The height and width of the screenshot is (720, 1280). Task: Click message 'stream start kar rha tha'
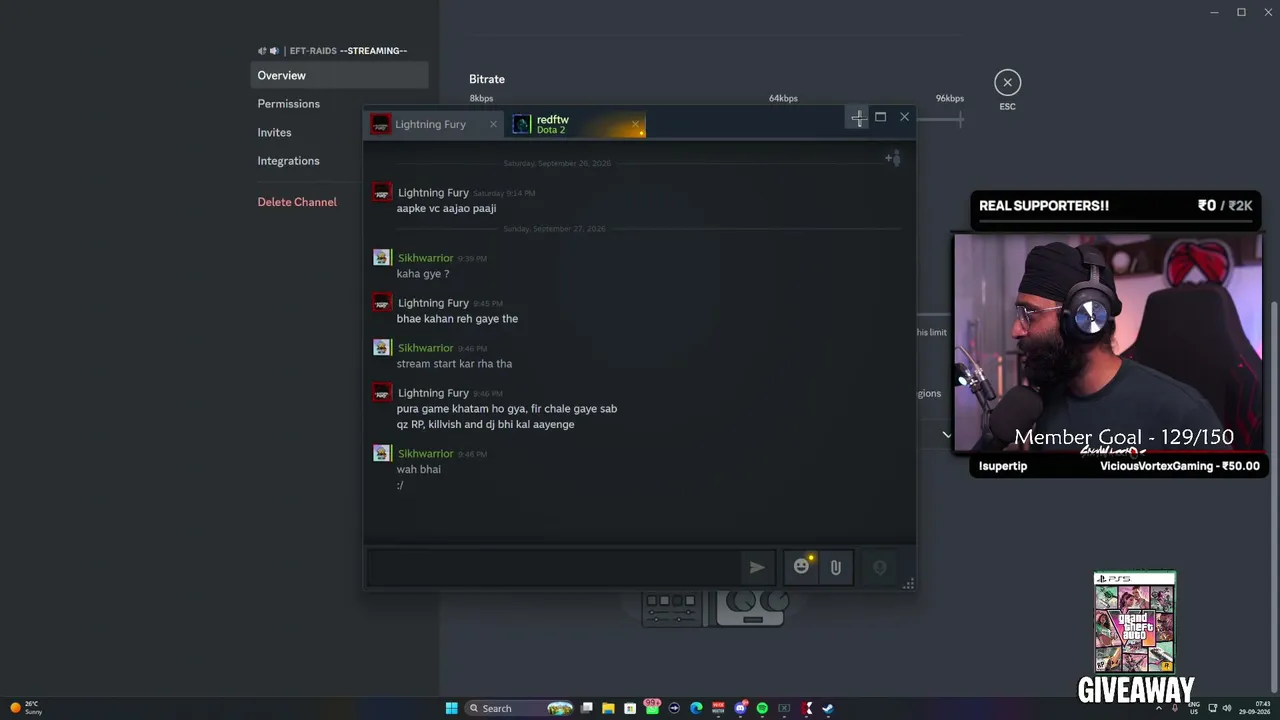tap(454, 364)
